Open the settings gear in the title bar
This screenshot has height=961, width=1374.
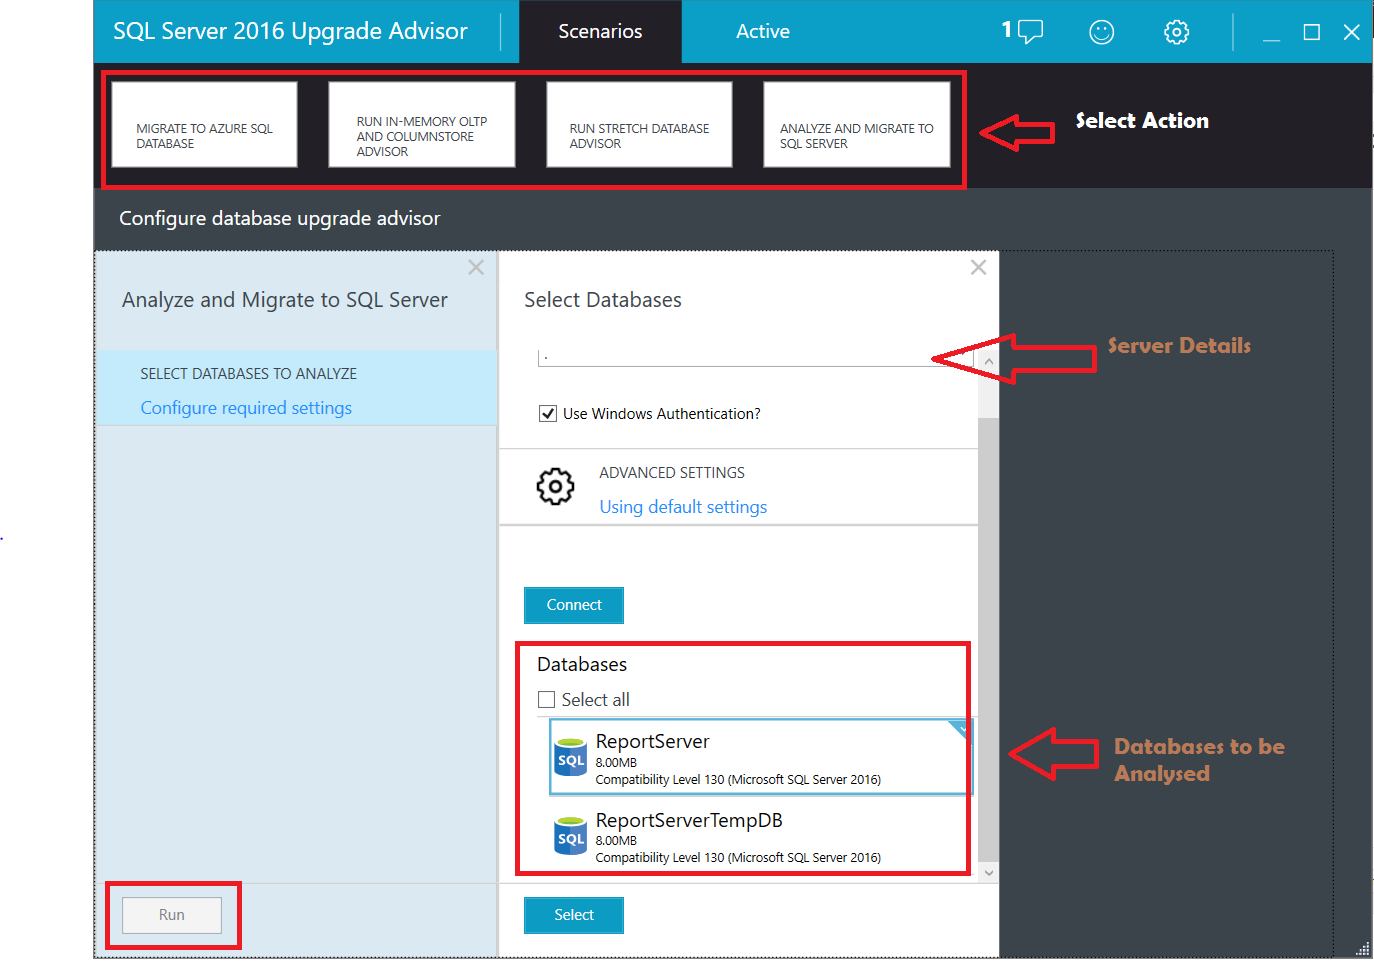(1176, 31)
